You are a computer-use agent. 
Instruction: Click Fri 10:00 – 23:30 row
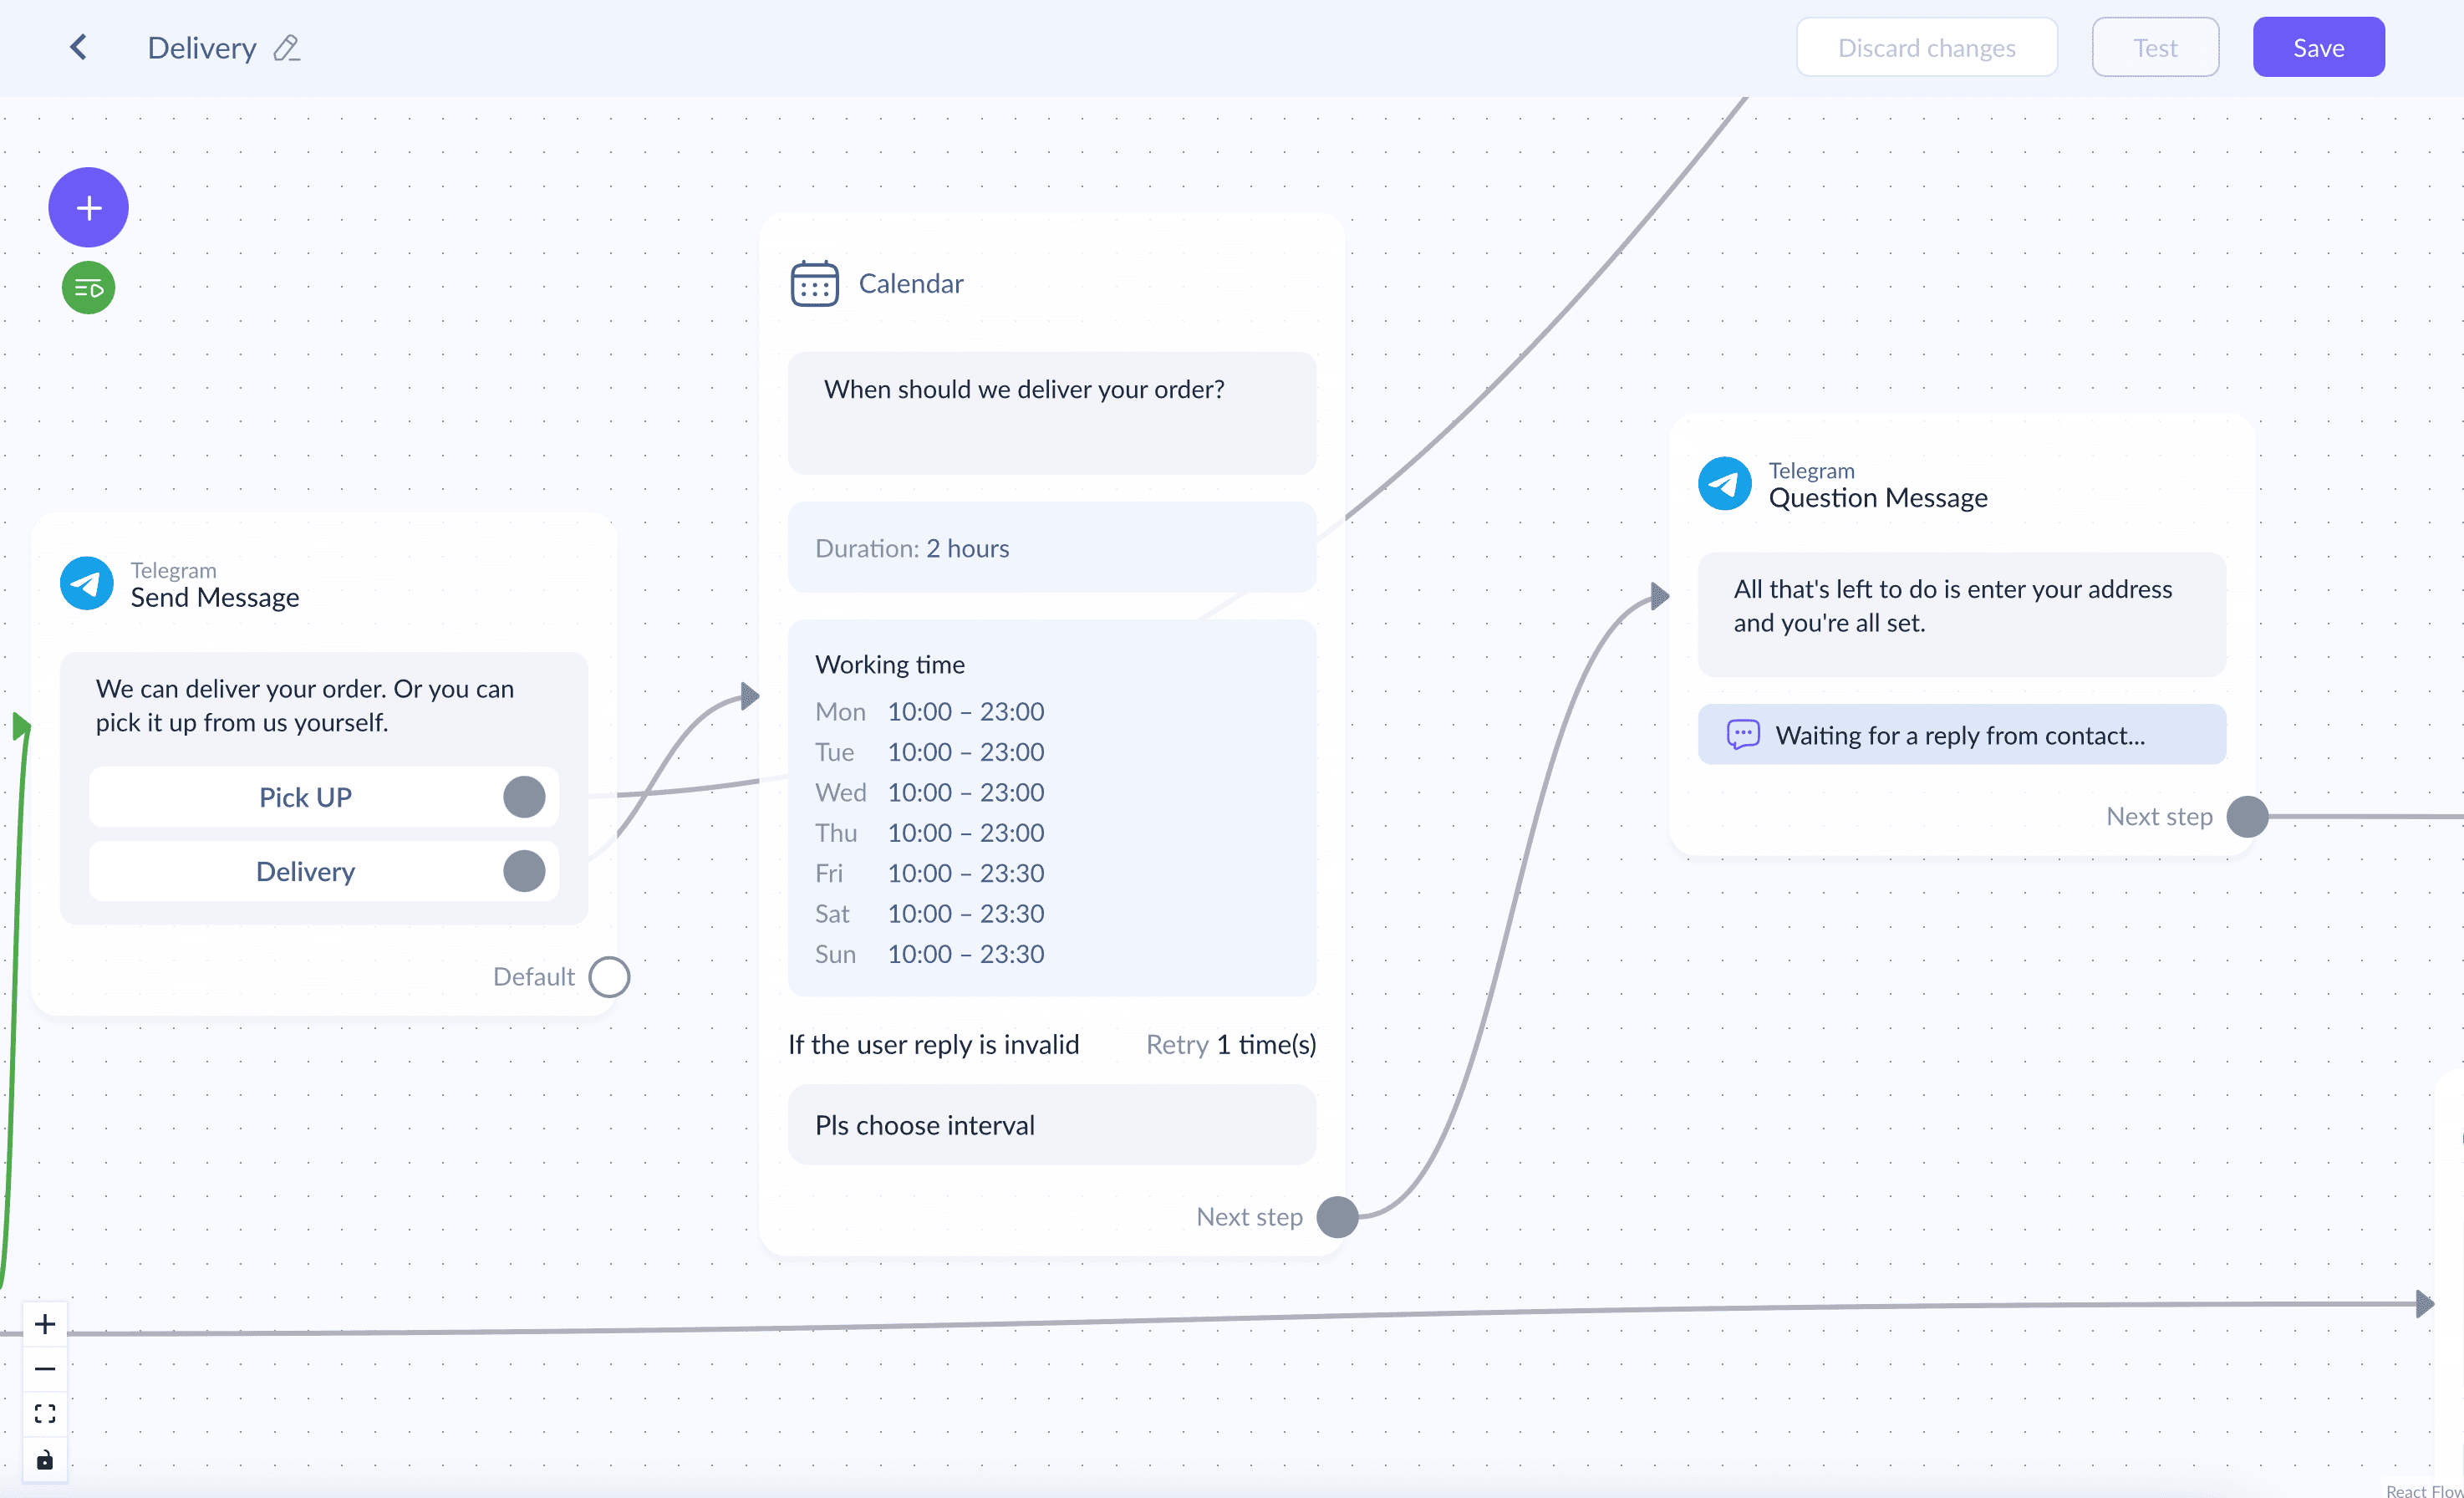930,873
